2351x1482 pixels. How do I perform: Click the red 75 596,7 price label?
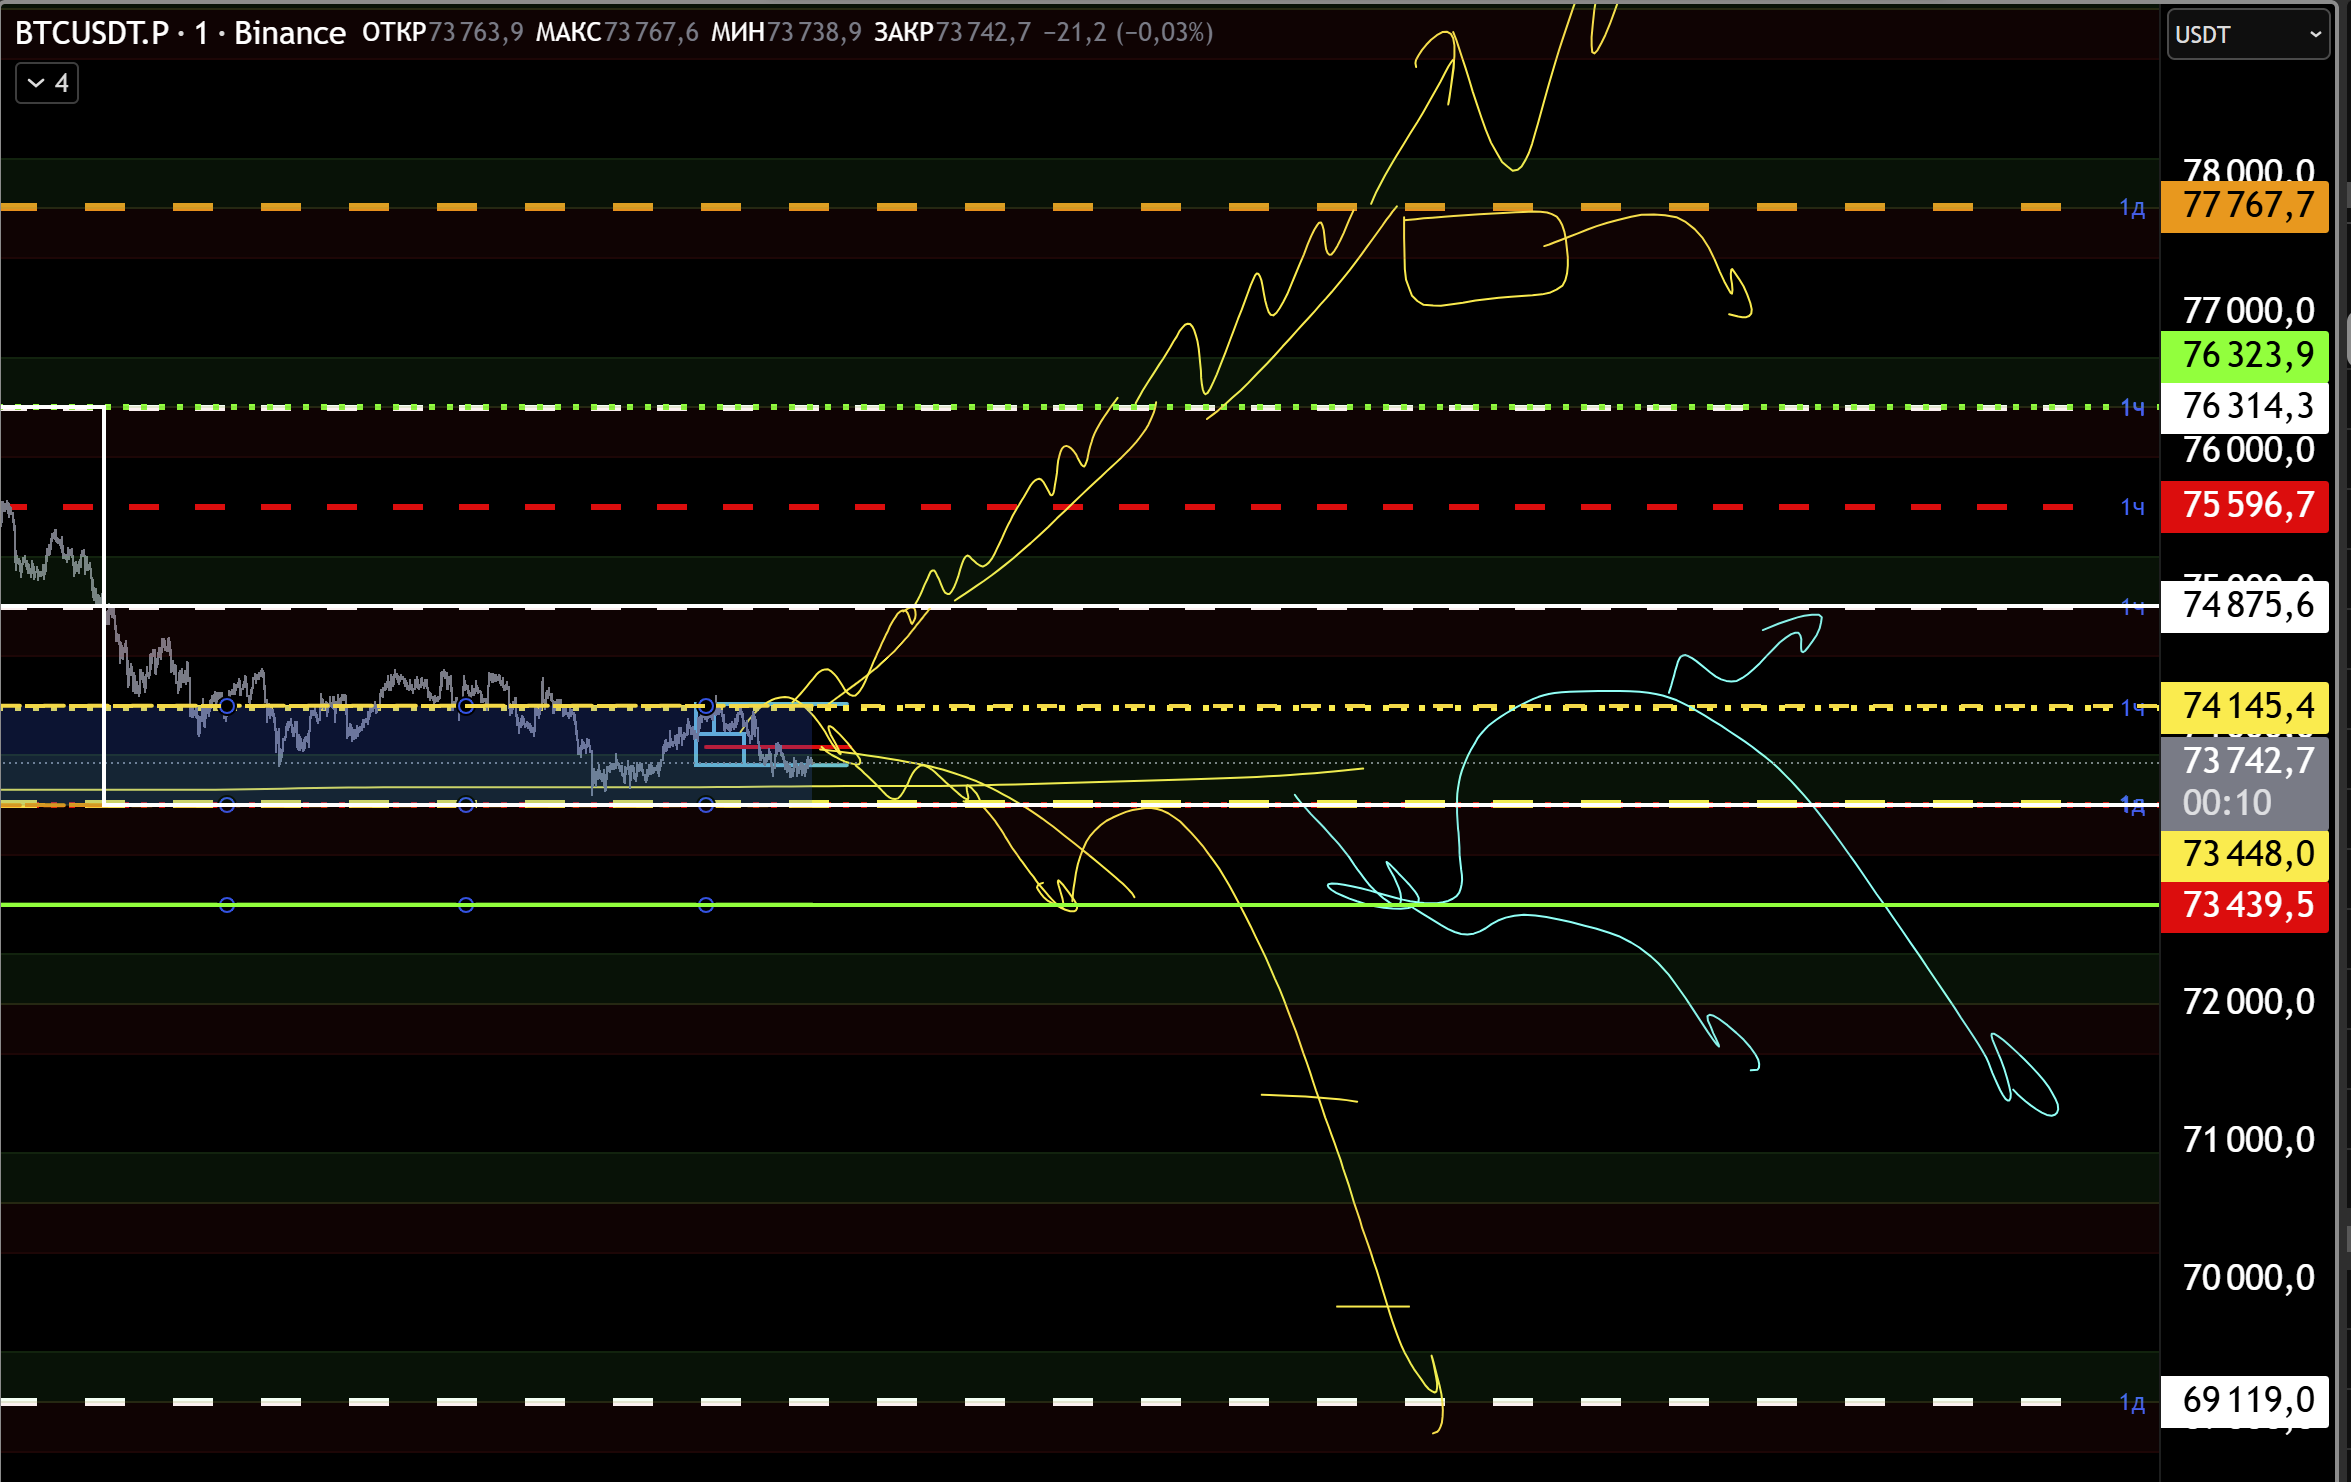2245,506
